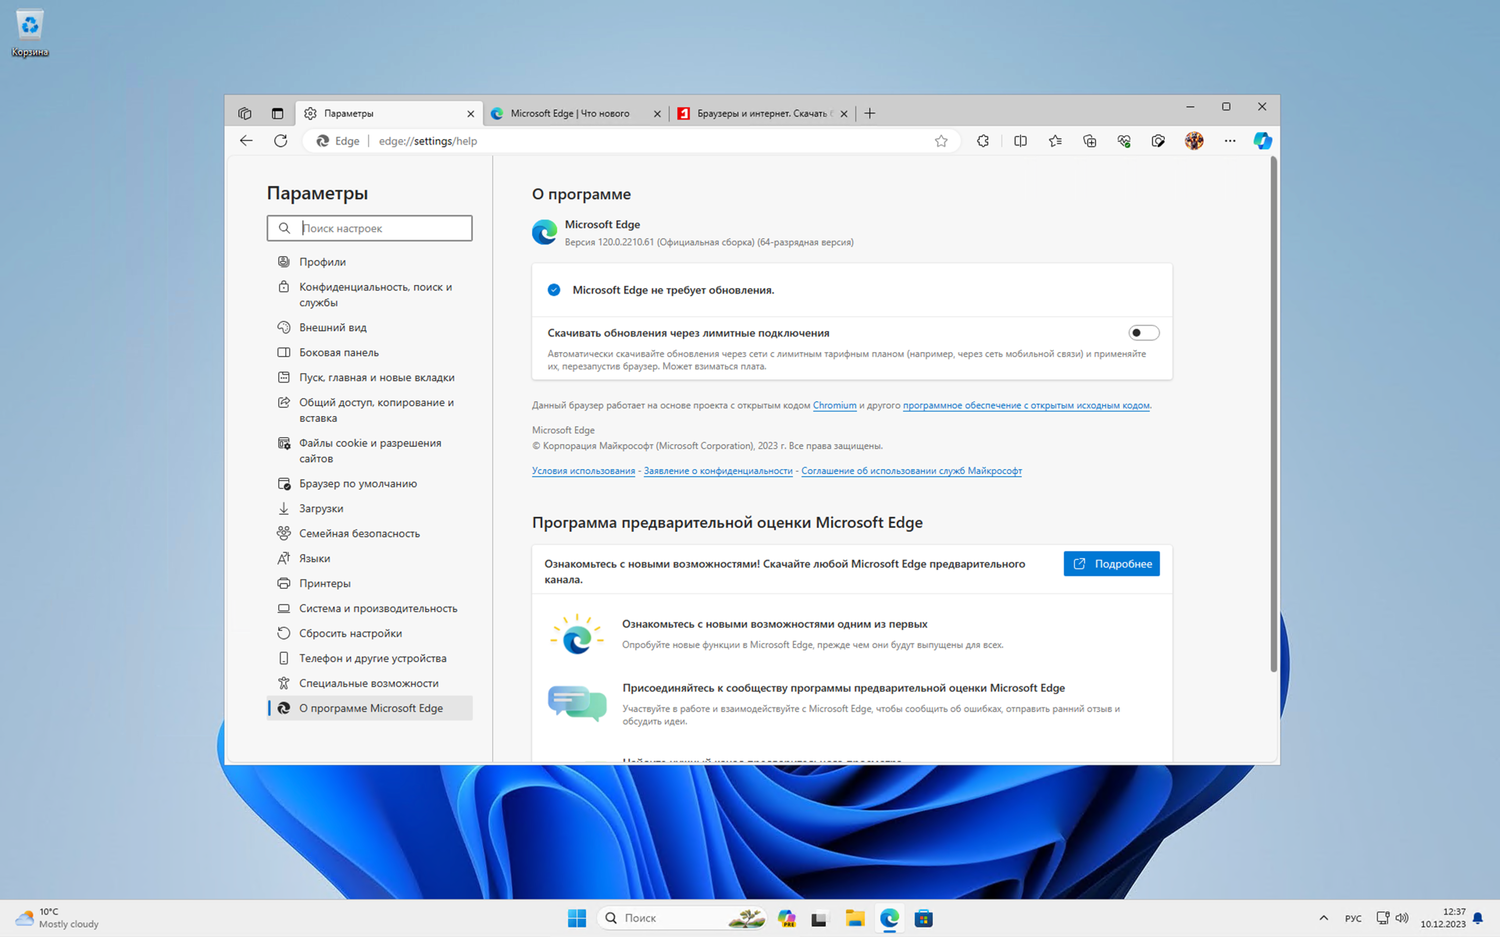The height and width of the screenshot is (937, 1500).
Task: Open Copilot preview from the taskbar
Action: pos(787,918)
